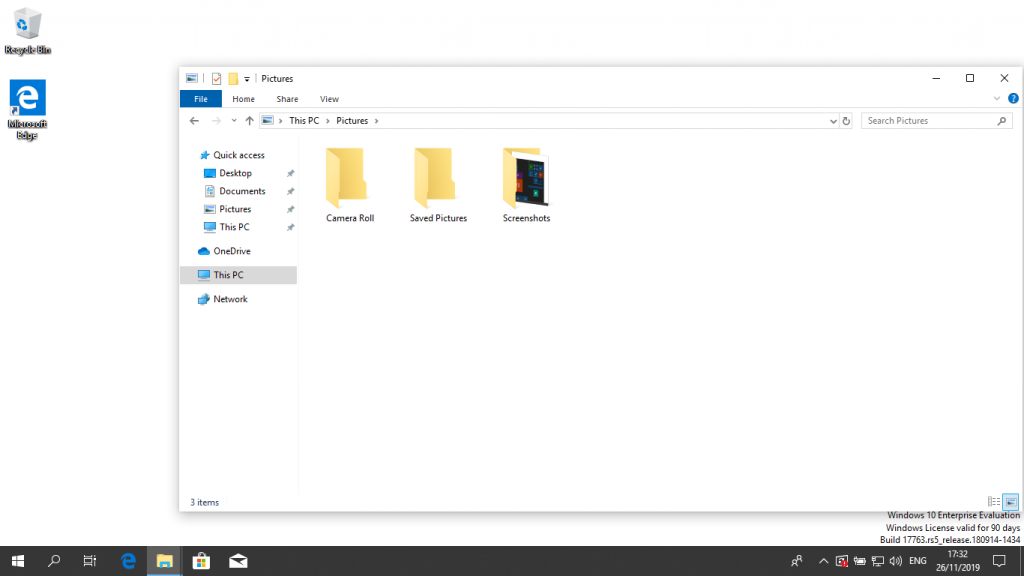Select Quick access in navigation pane
This screenshot has height=576, width=1024.
point(239,155)
